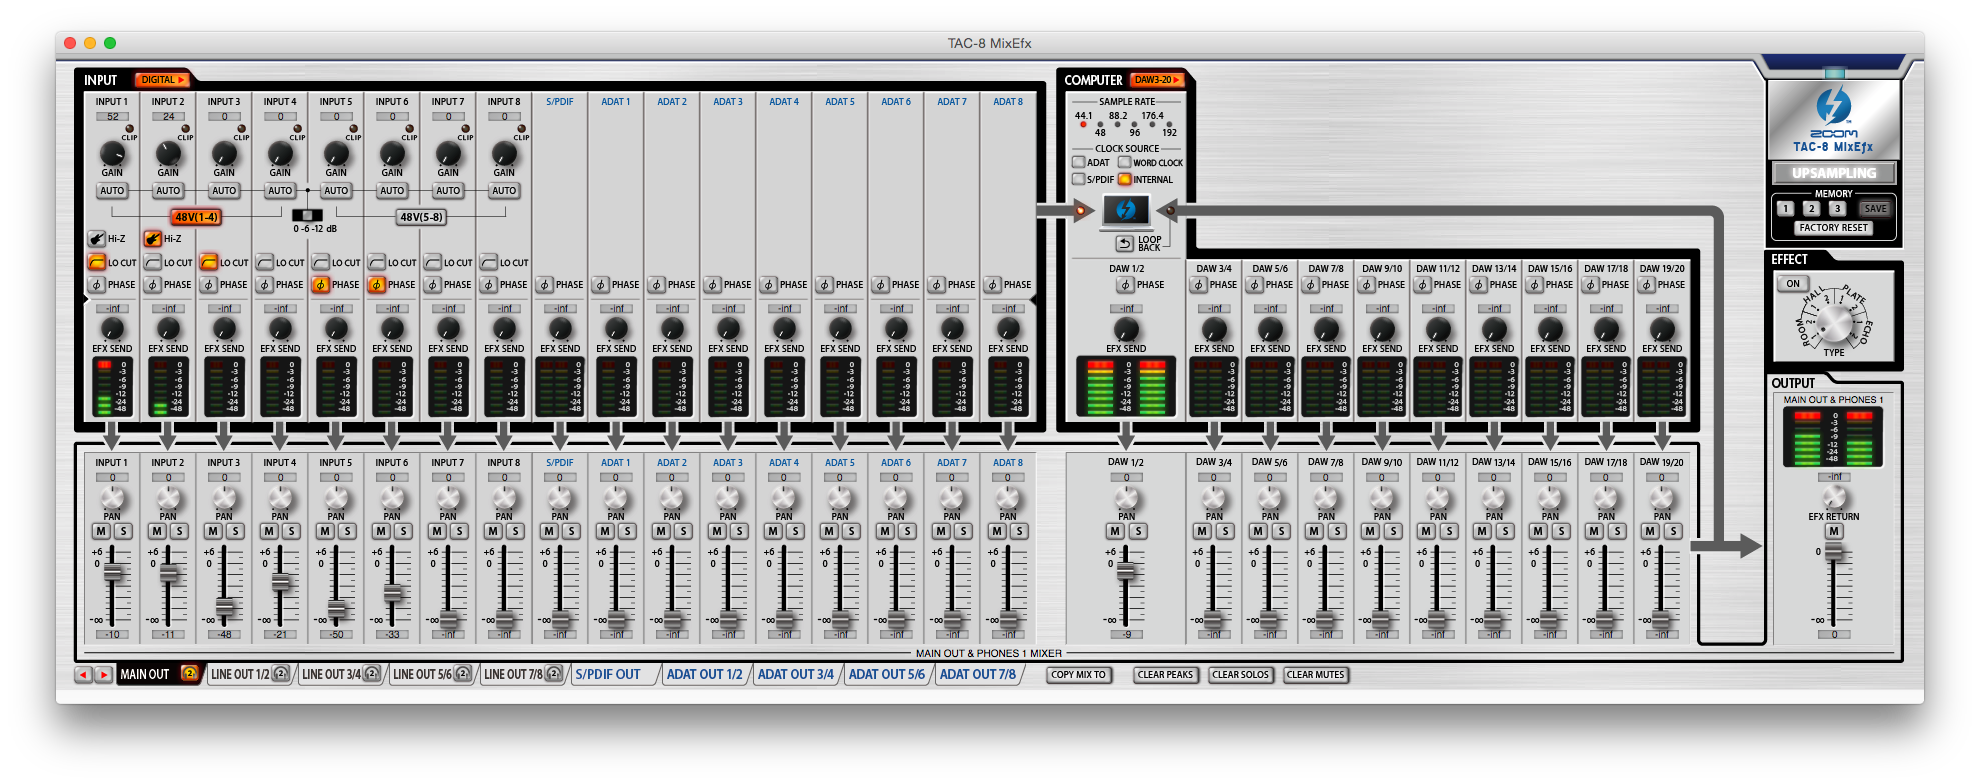Screen dimensions: 1980x784
Task: Click the phase invert icon on ADAT 8
Action: coord(993,285)
